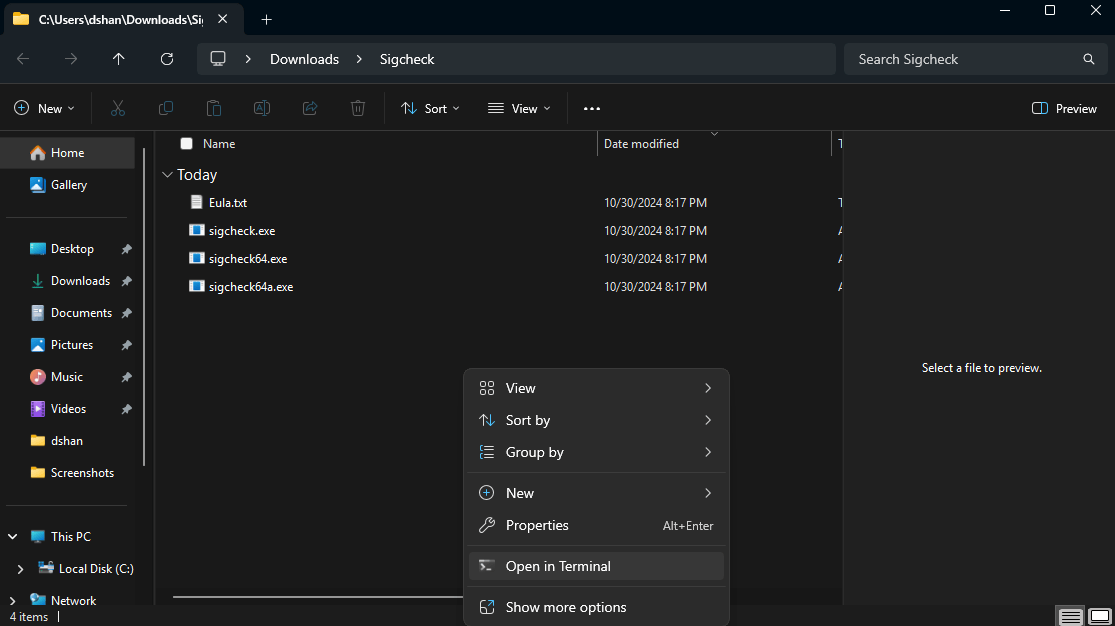Screen dimensions: 1115x626
Task: Toggle the select-all checkbox beside Name
Action: (x=186, y=144)
